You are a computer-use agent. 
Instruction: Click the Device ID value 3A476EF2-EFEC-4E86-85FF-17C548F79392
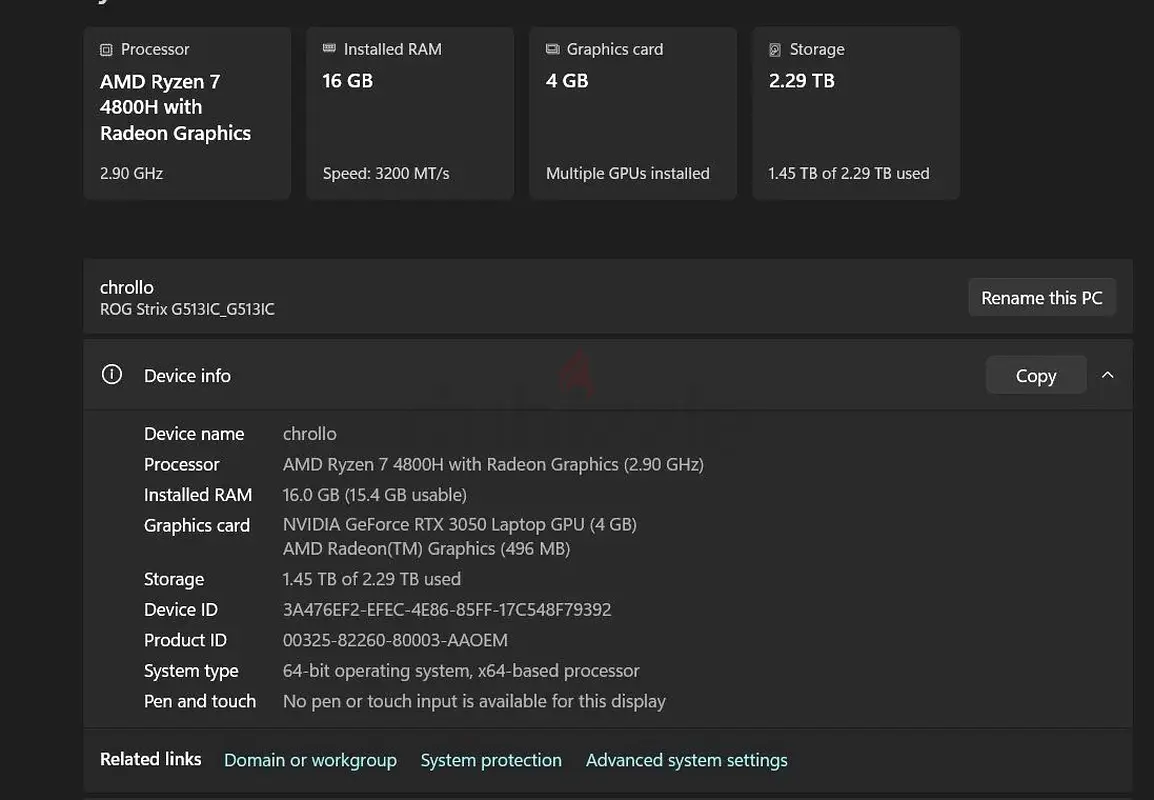447,610
